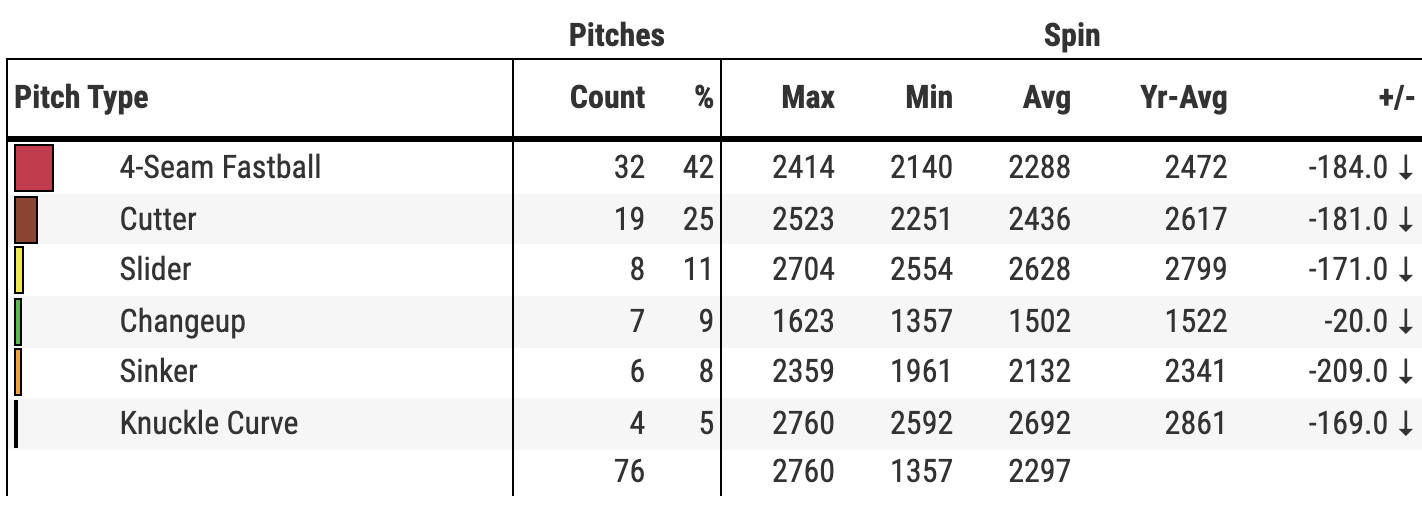Sort by the Avg spin column header
The image size is (1422, 518).
pos(1046,98)
